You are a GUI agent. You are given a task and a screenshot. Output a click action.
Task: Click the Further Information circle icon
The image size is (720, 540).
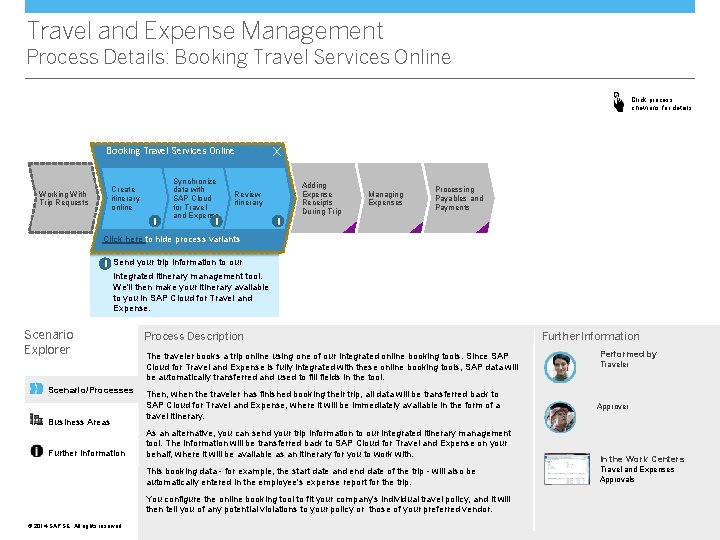click(37, 451)
